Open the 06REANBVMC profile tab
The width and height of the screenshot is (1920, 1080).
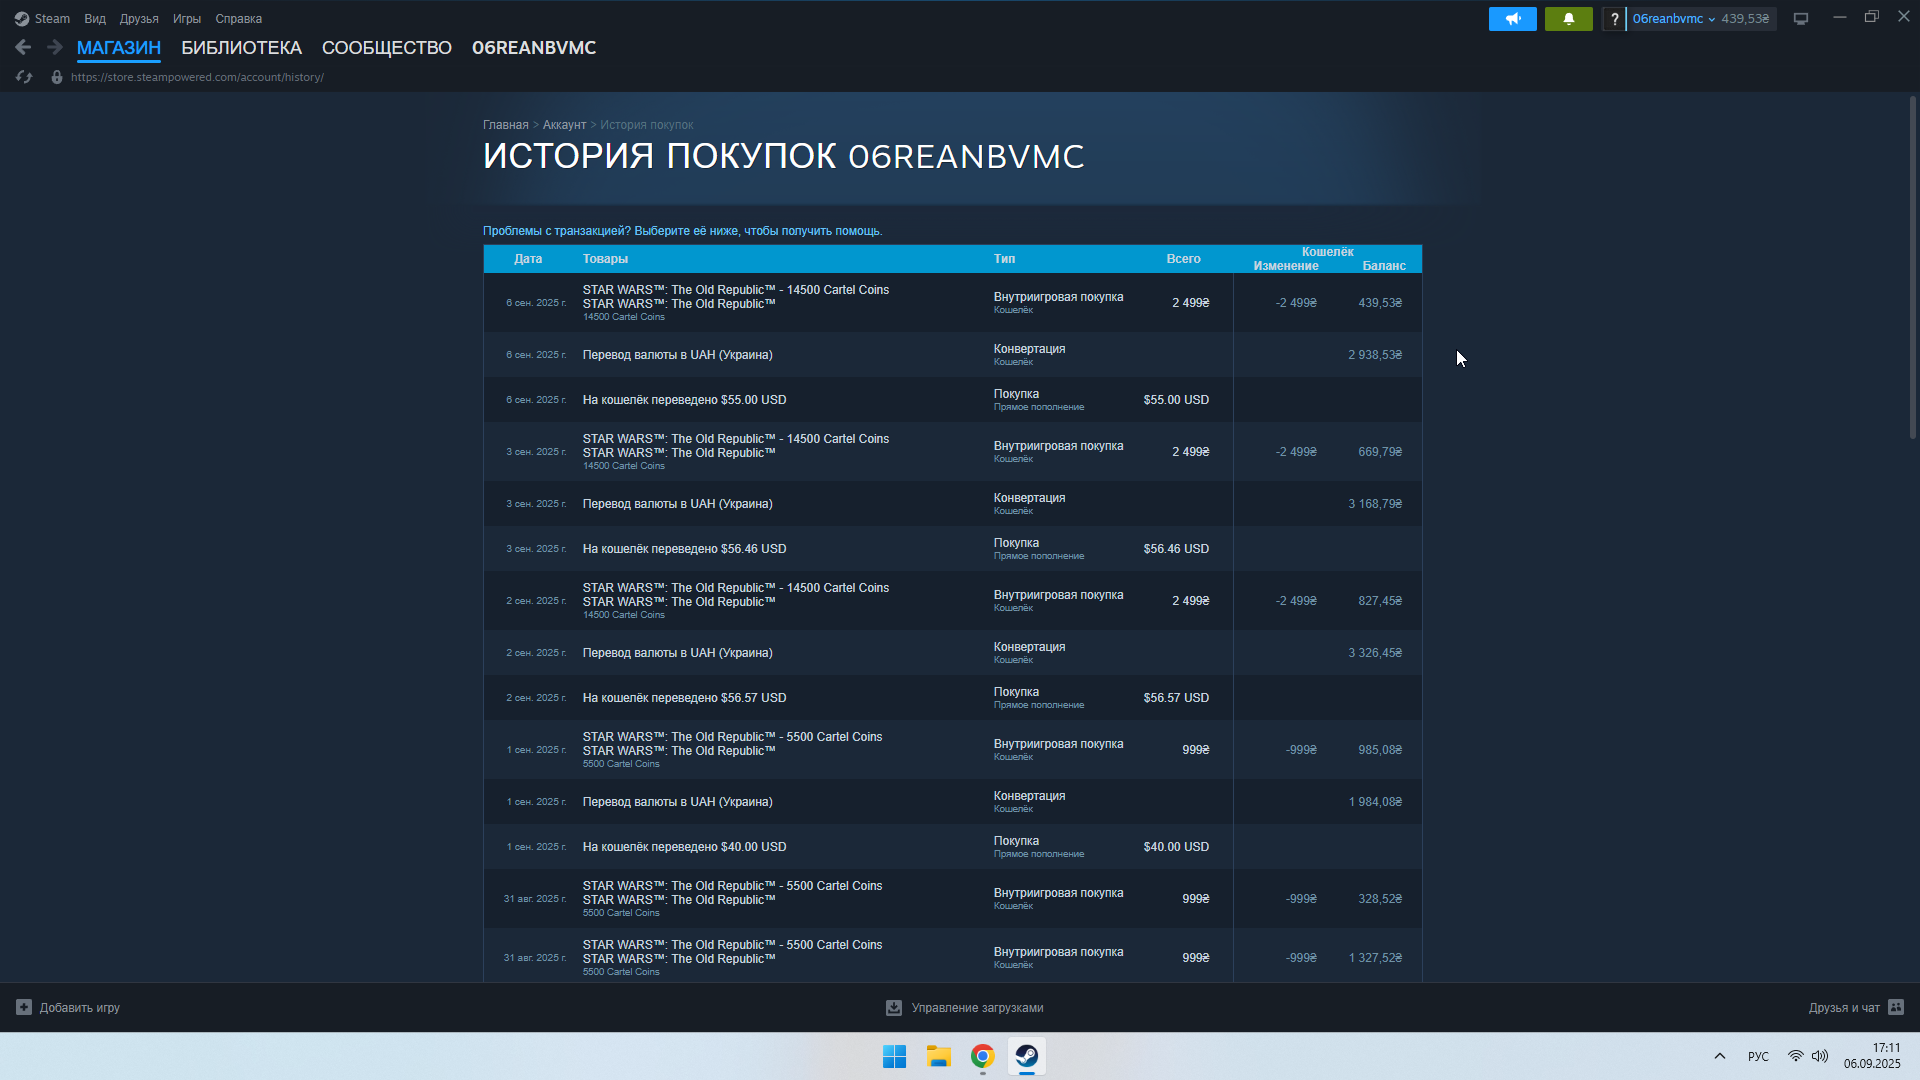[x=534, y=48]
